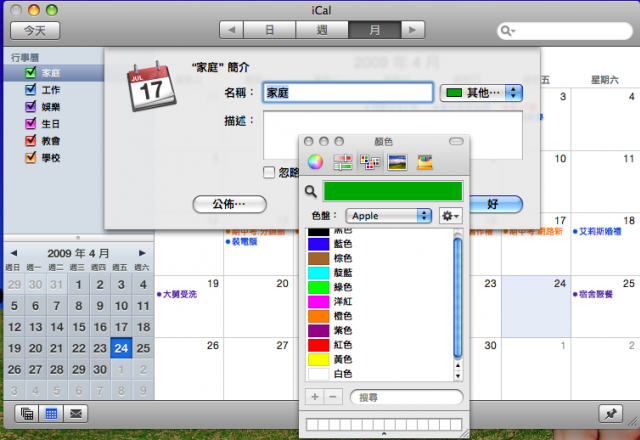Toggle the 生日 calendar checkbox
The width and height of the screenshot is (640, 440).
31,123
